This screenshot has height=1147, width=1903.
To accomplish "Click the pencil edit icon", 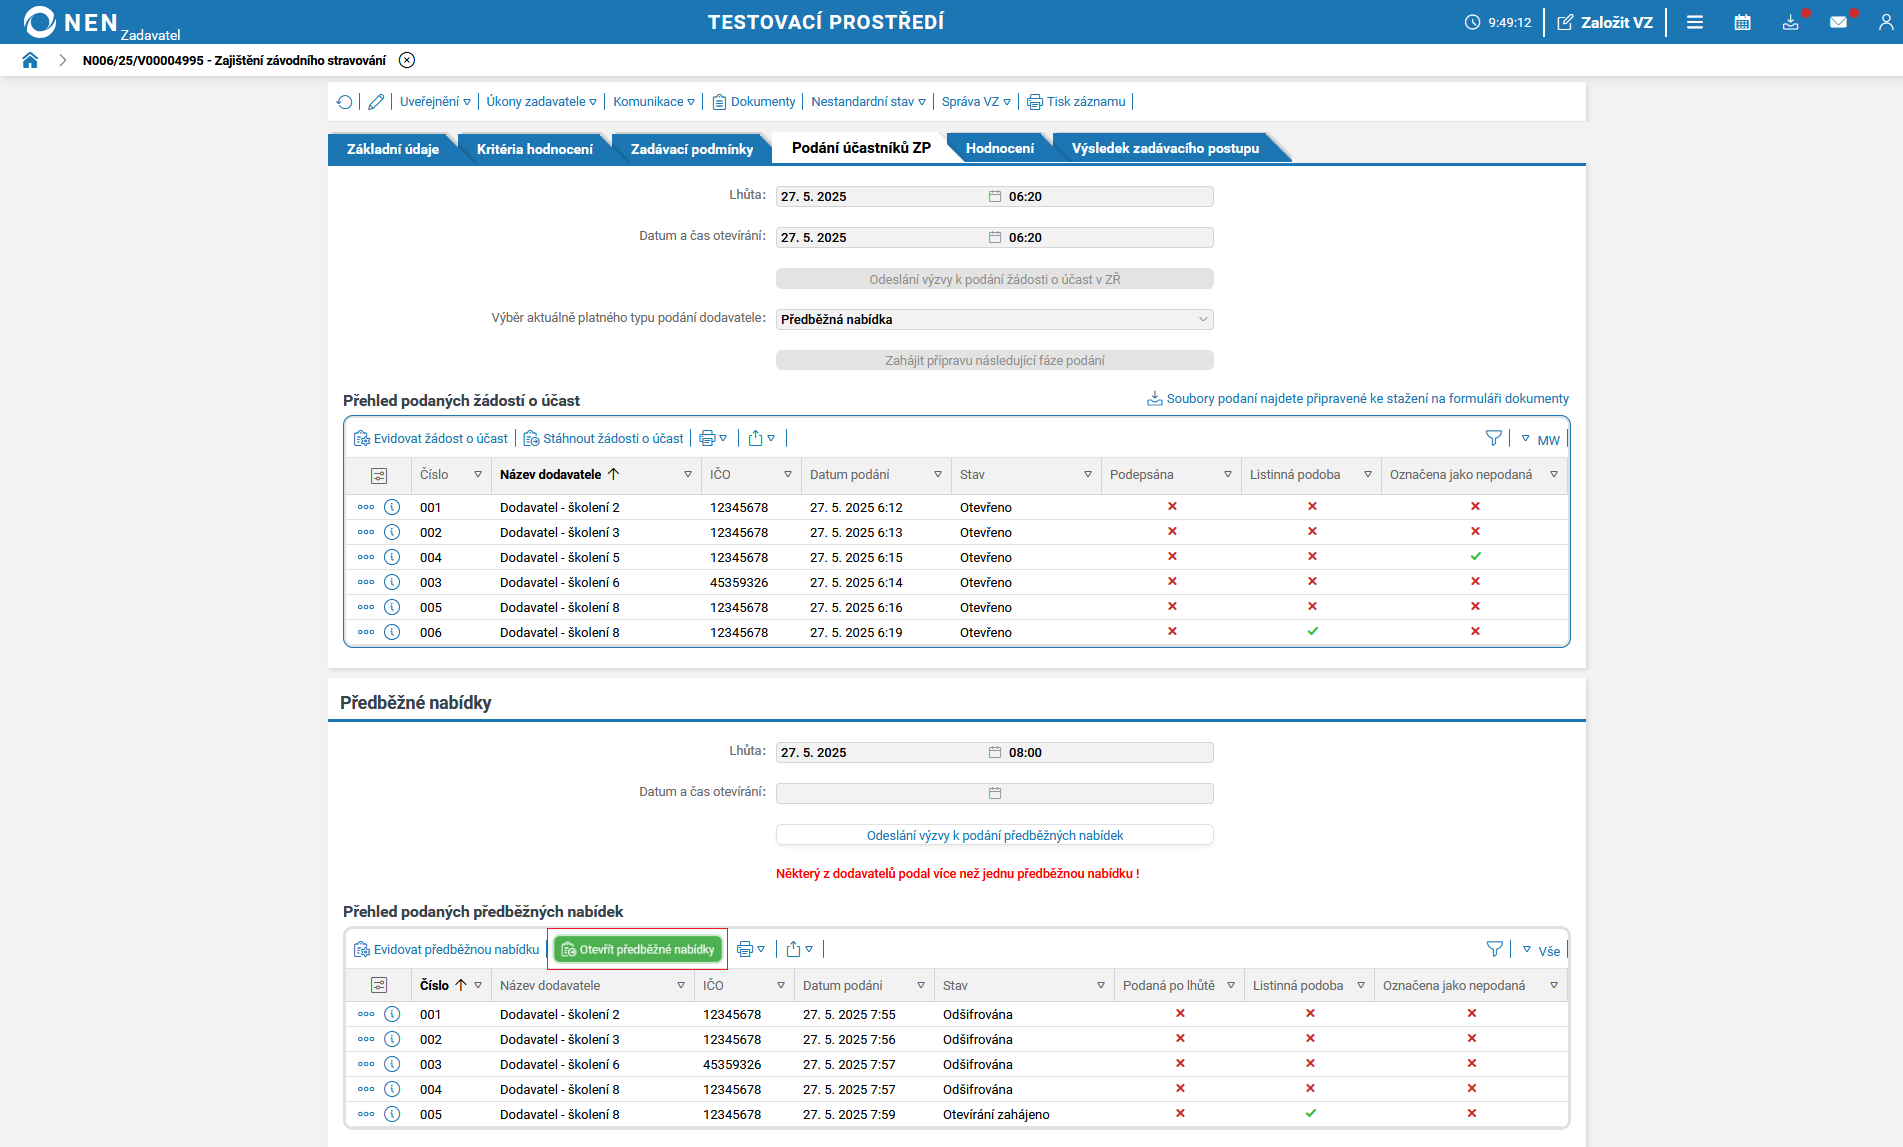I will click(376, 102).
